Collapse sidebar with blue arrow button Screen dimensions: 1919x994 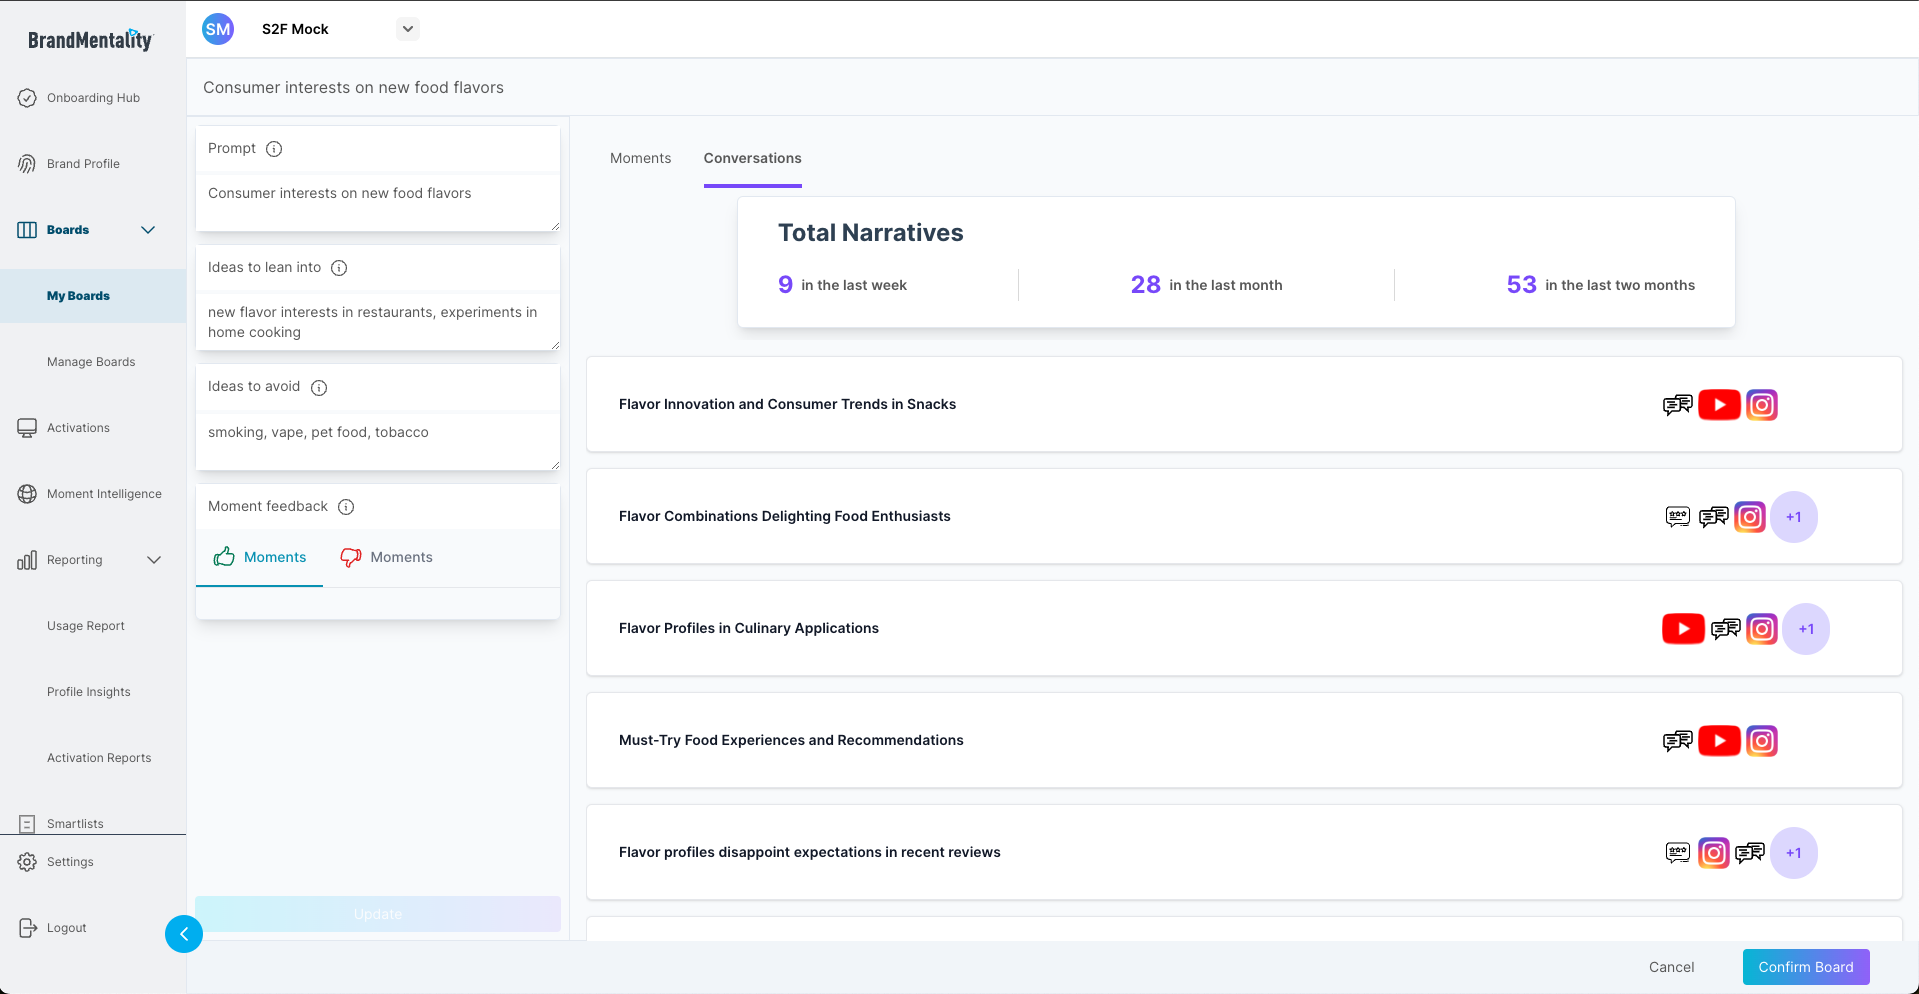click(x=184, y=934)
